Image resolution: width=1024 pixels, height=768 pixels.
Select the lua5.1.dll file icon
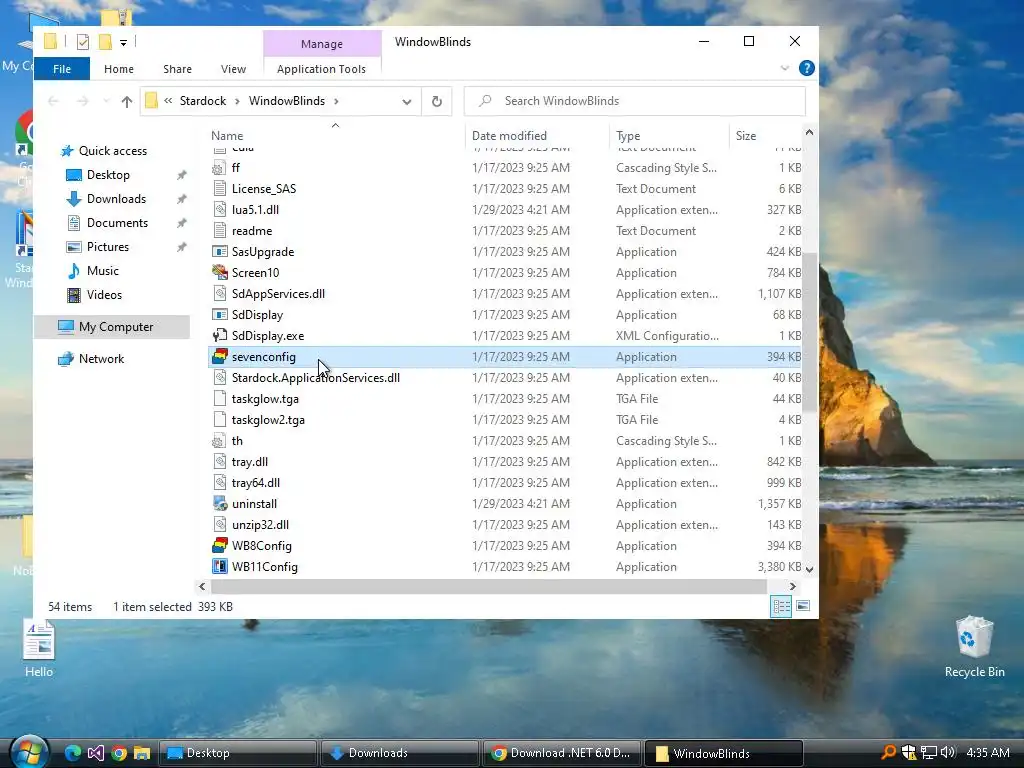click(x=220, y=210)
